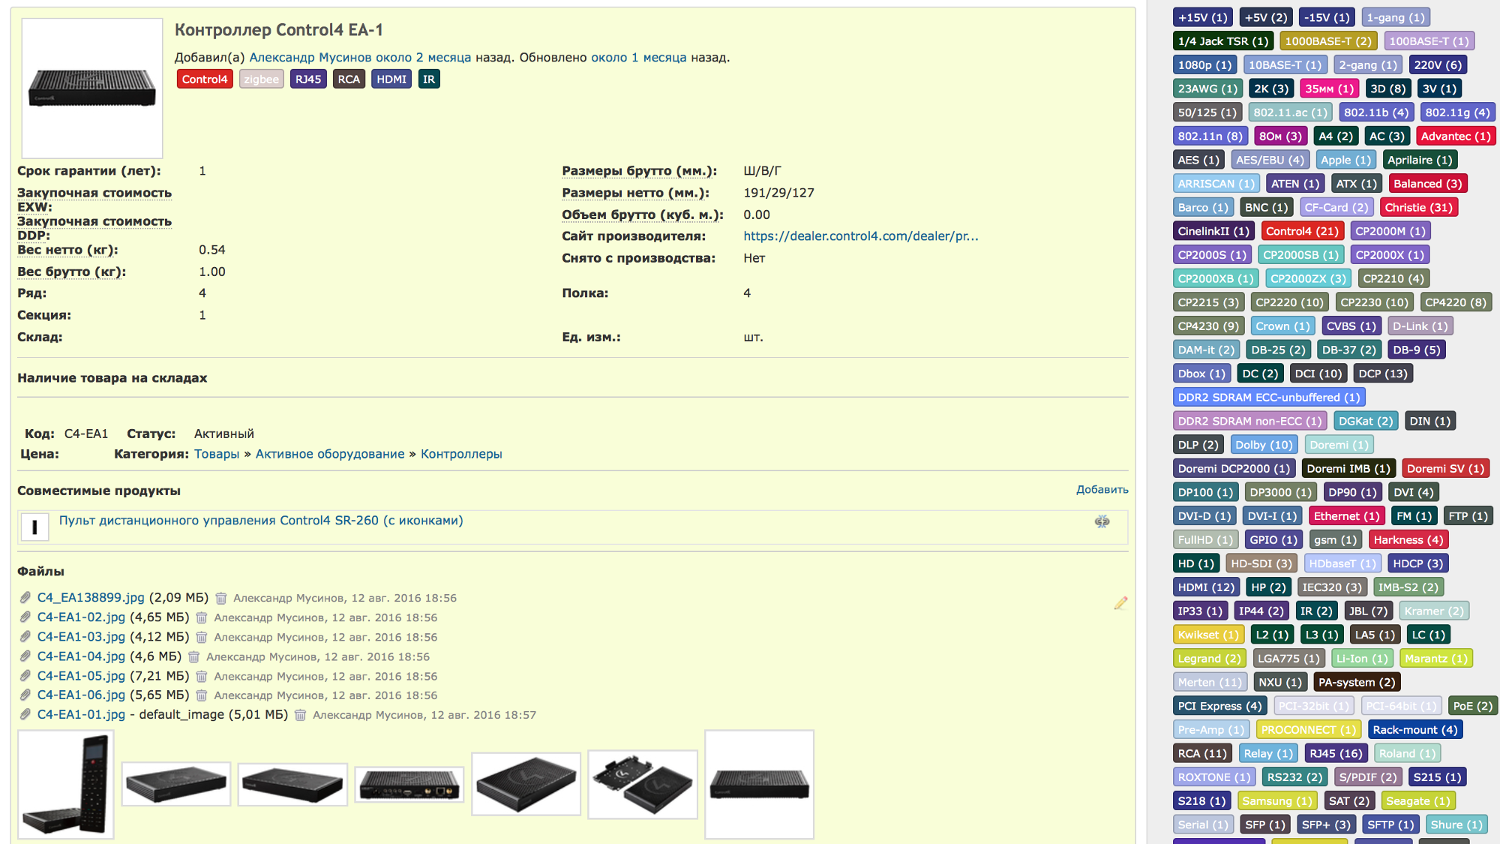The height and width of the screenshot is (844, 1500).
Task: Select tag Rack-mount (4) in tag cloud
Action: (1415, 730)
